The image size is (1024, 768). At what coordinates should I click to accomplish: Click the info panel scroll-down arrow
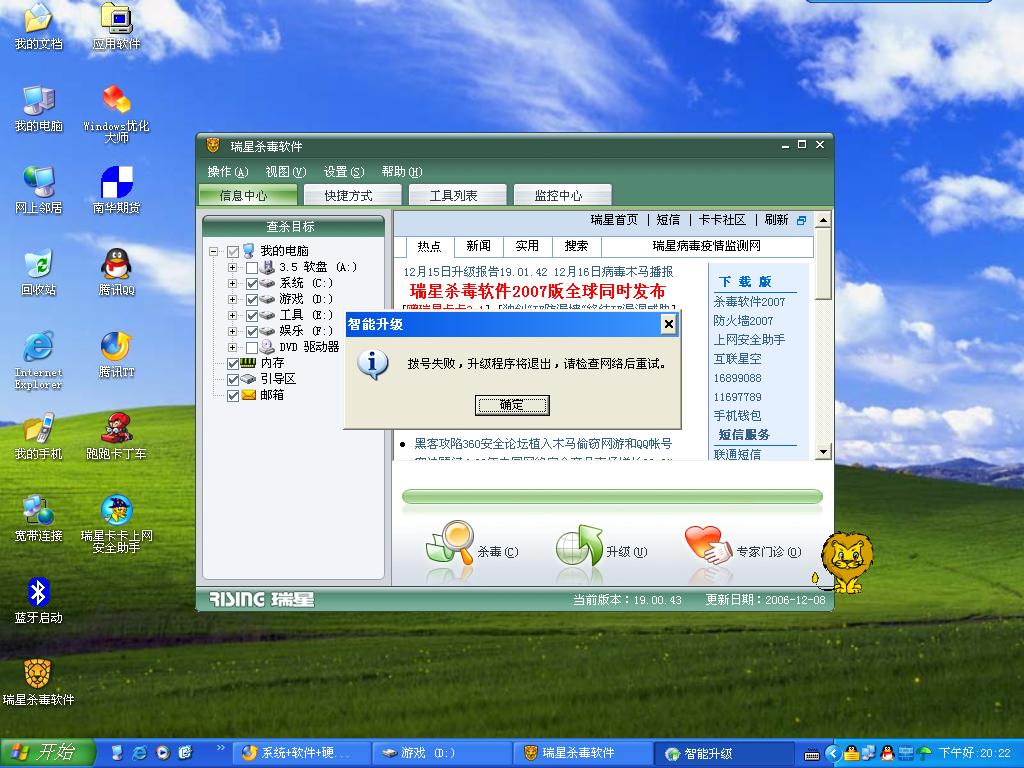click(x=823, y=451)
